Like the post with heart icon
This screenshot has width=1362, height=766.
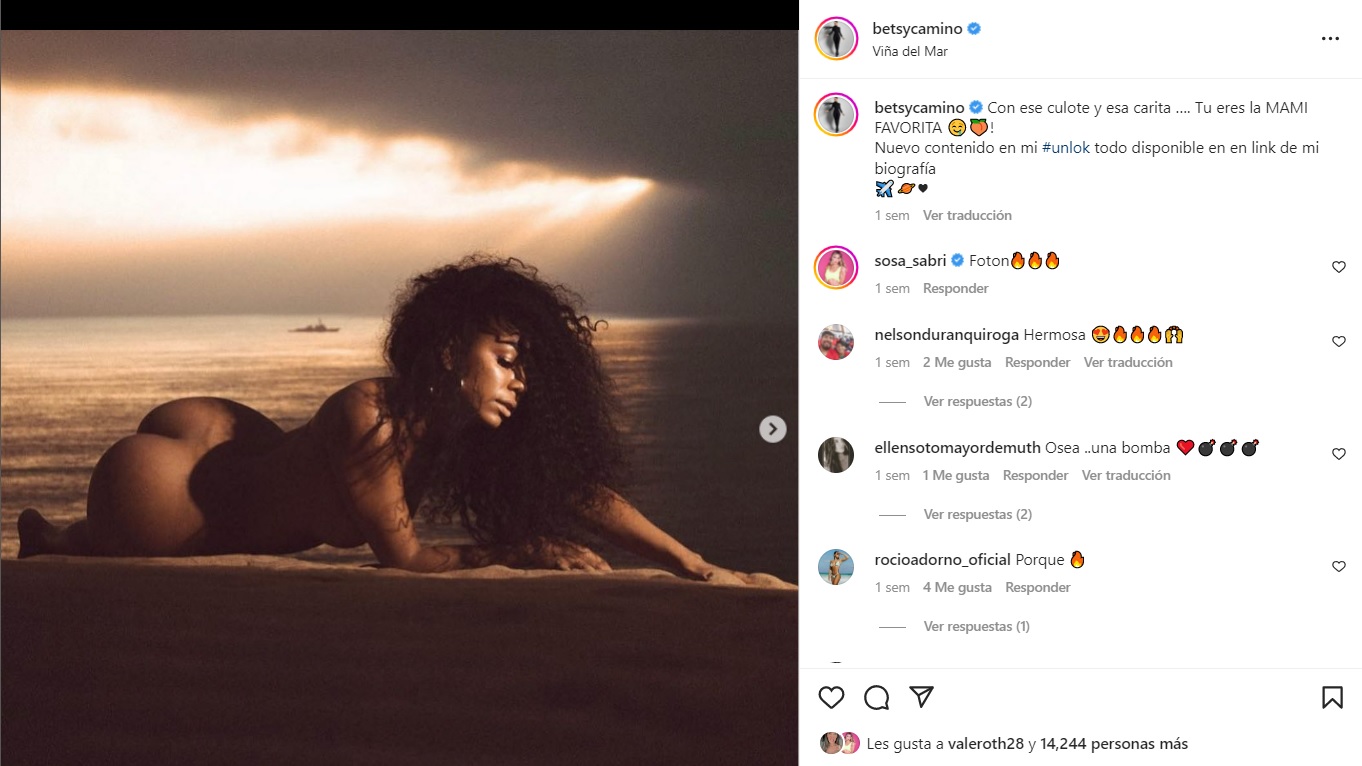[x=831, y=697]
